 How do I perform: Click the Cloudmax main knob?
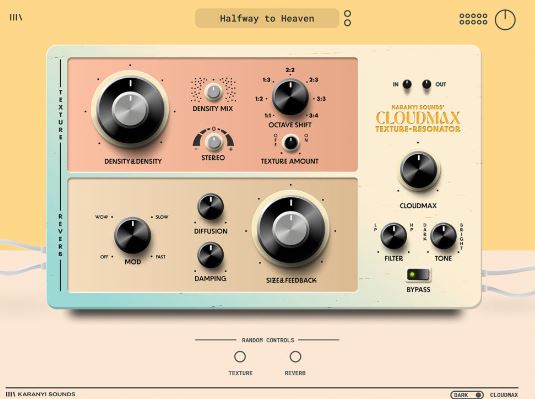pos(419,170)
